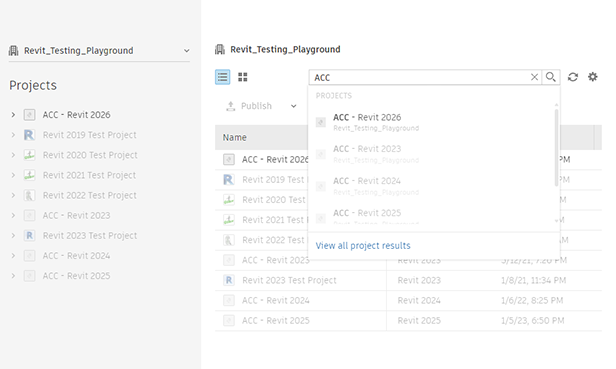Expand ACC - Revit 2026 tree node
This screenshot has height=369, width=616.
click(13, 115)
